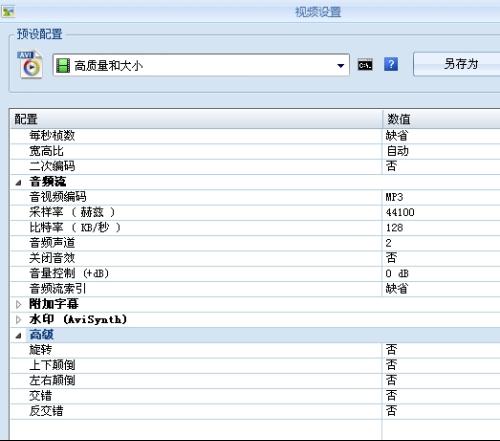Select the 宽高比 row
This screenshot has width=500, height=441.
pyautogui.click(x=255, y=151)
